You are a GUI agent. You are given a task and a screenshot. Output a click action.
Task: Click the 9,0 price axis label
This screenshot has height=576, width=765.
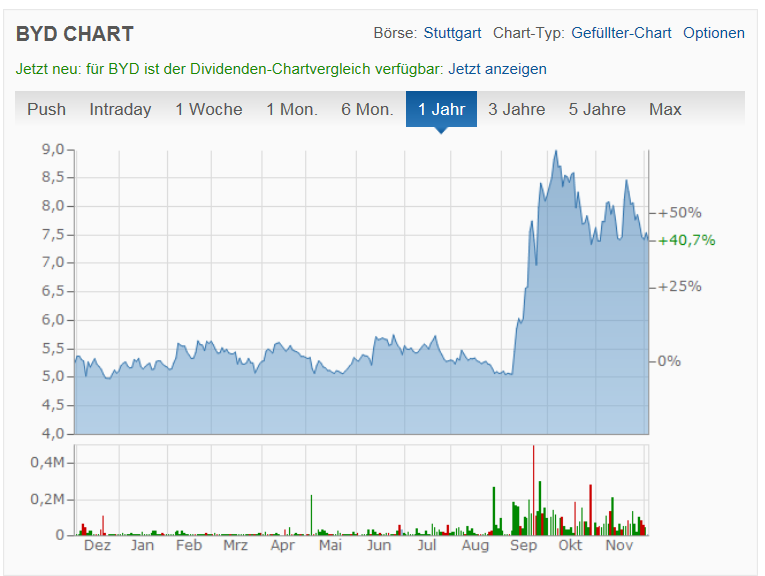(x=53, y=149)
